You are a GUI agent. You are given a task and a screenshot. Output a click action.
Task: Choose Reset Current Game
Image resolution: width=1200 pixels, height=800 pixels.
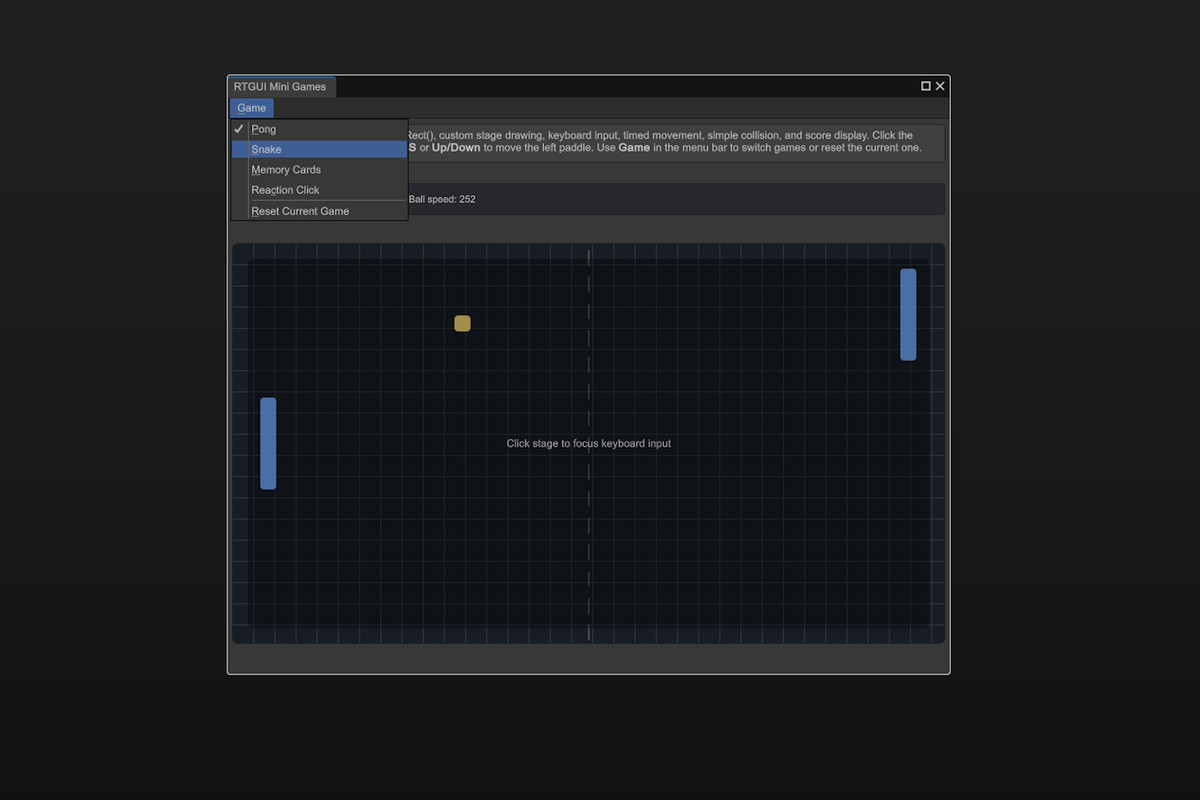pos(319,211)
